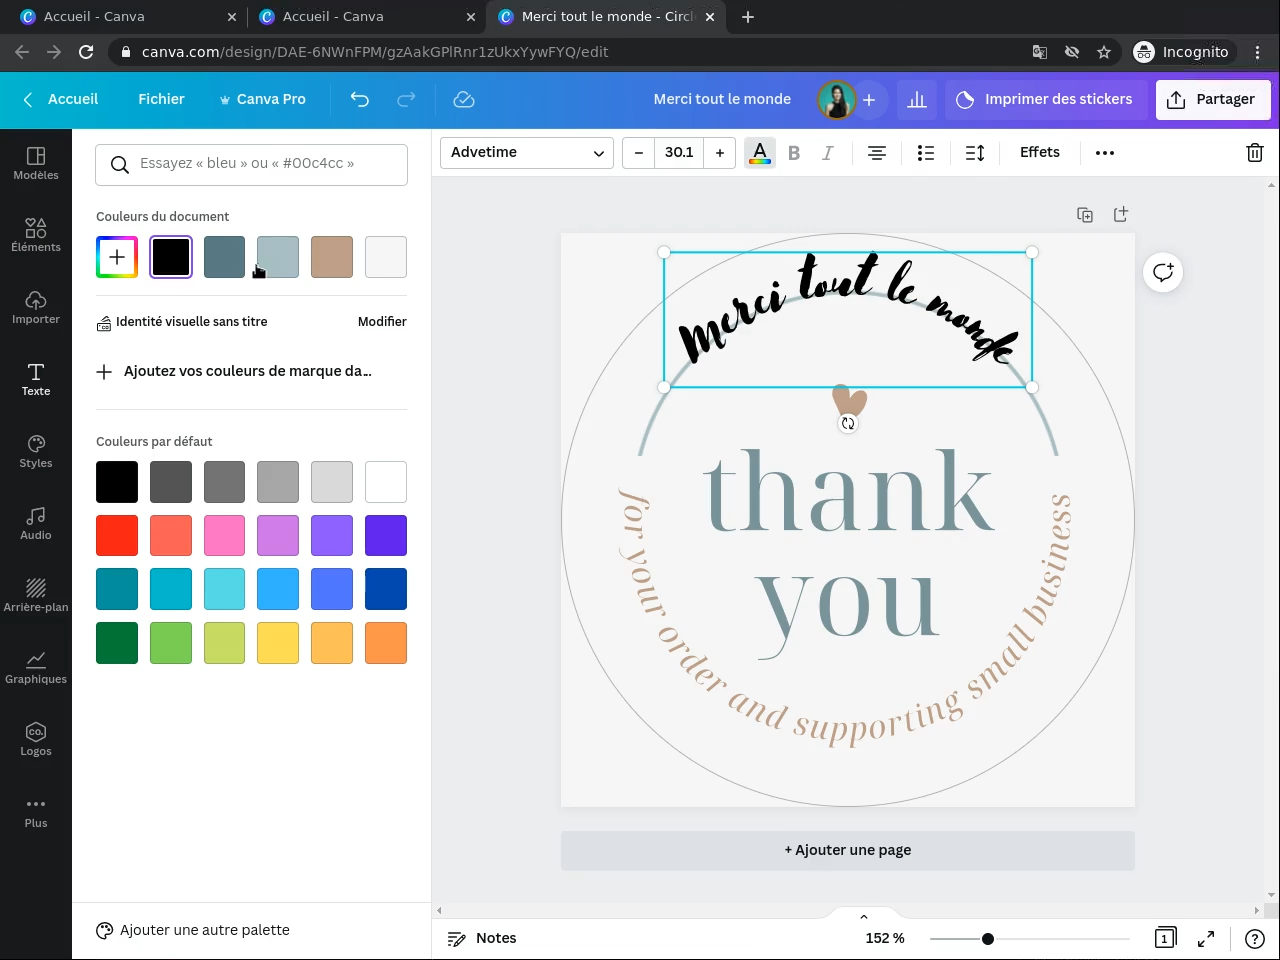This screenshot has height=960, width=1280.
Task: Add a collaborator with the plus icon
Action: [869, 99]
